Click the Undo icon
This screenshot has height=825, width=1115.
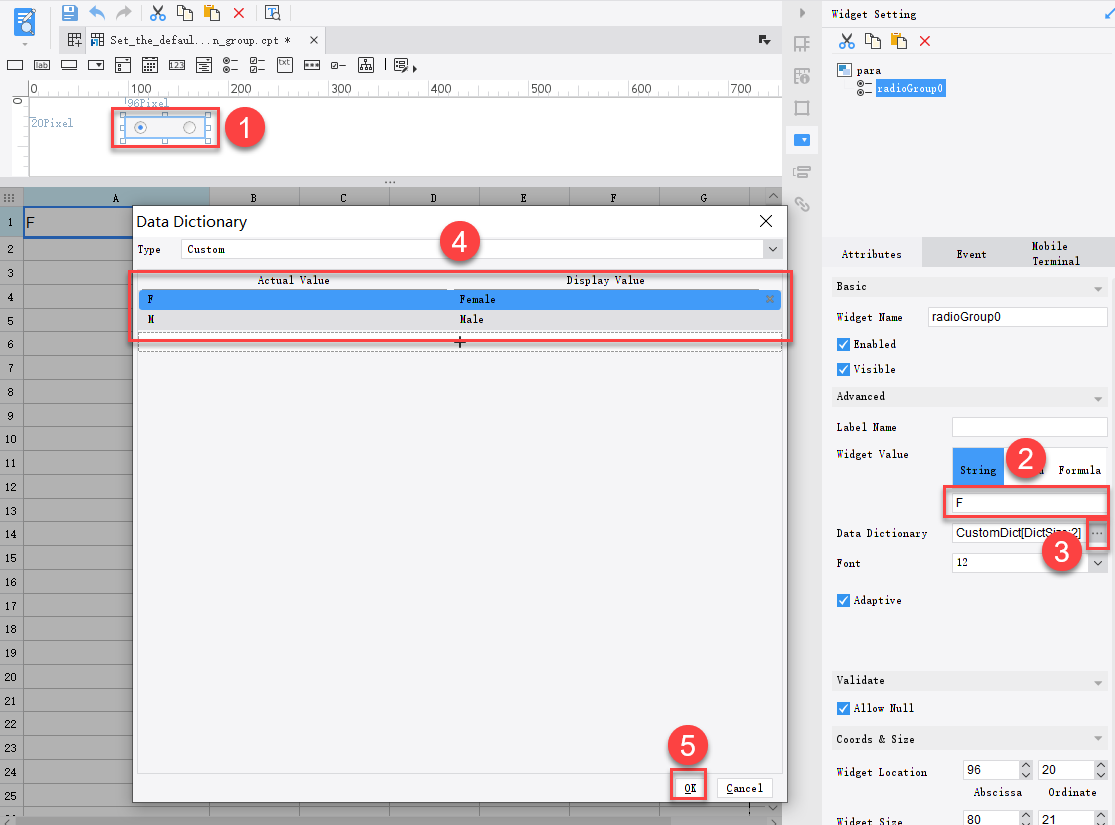click(x=96, y=12)
